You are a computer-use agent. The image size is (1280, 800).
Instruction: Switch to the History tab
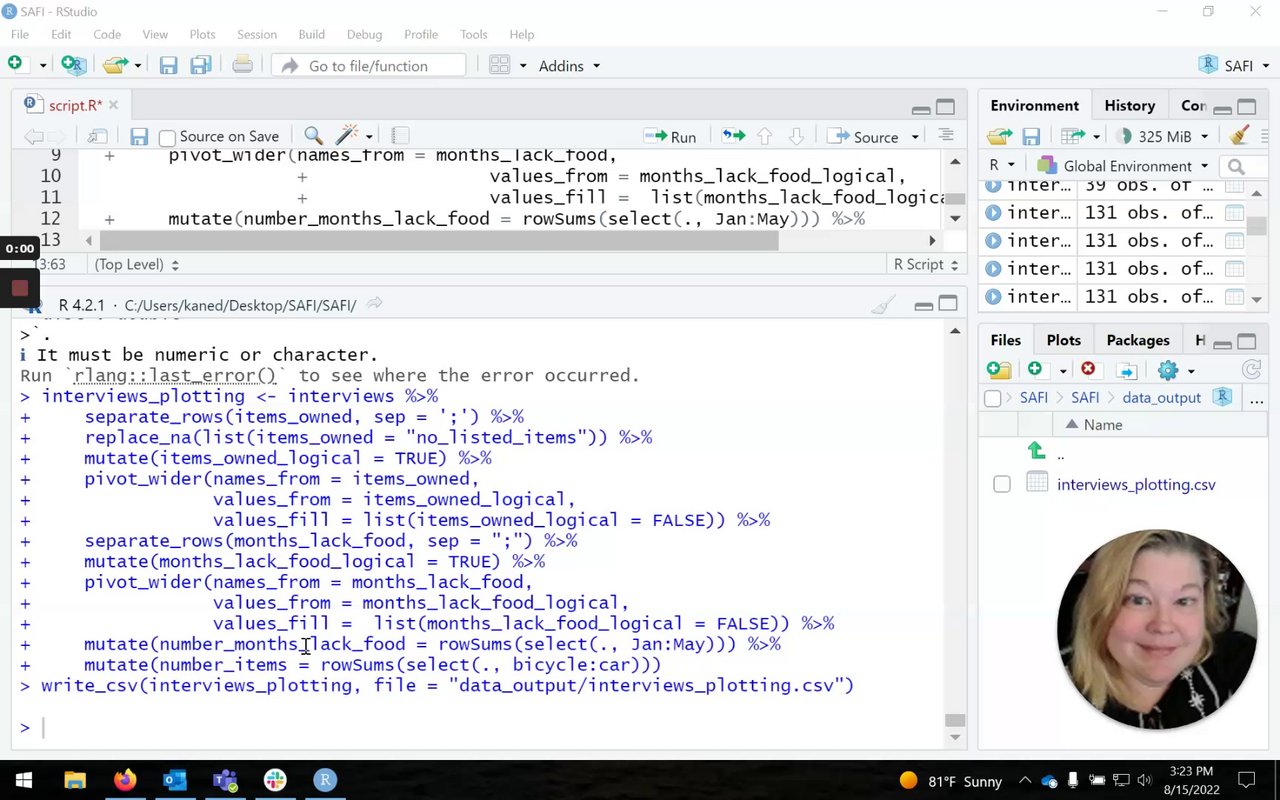tap(1130, 106)
